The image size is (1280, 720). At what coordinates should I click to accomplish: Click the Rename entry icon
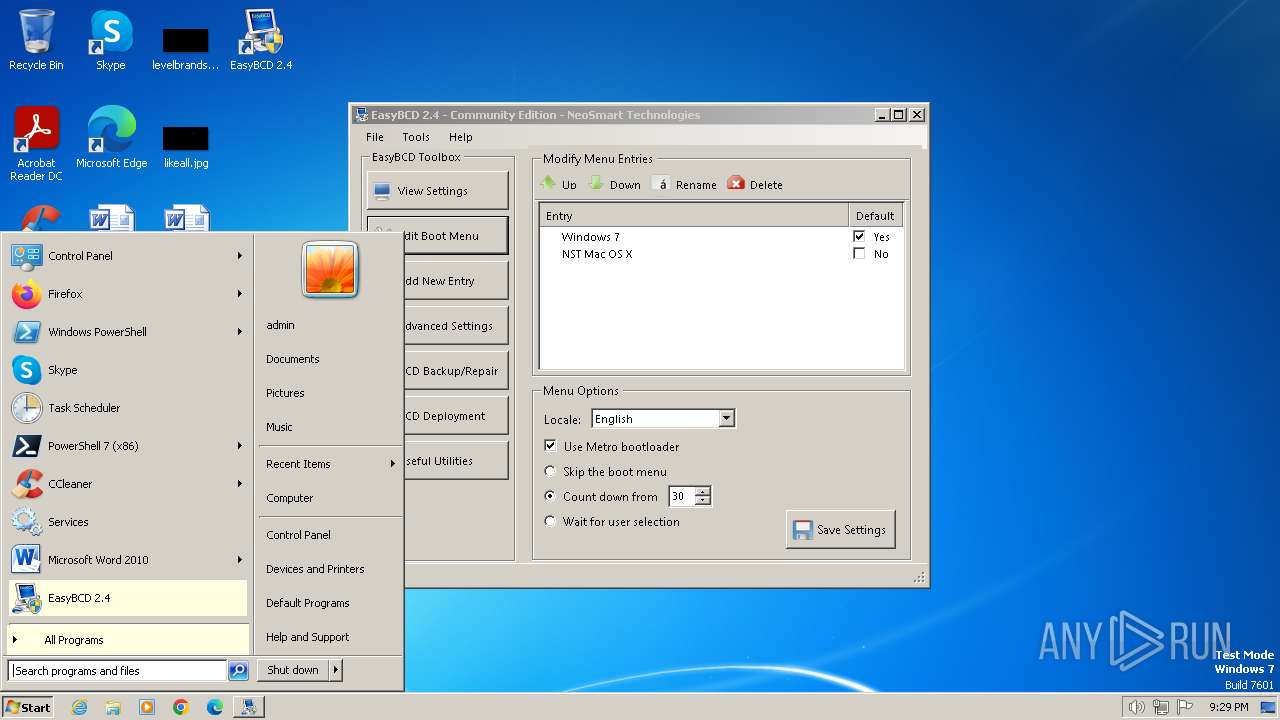(x=661, y=184)
